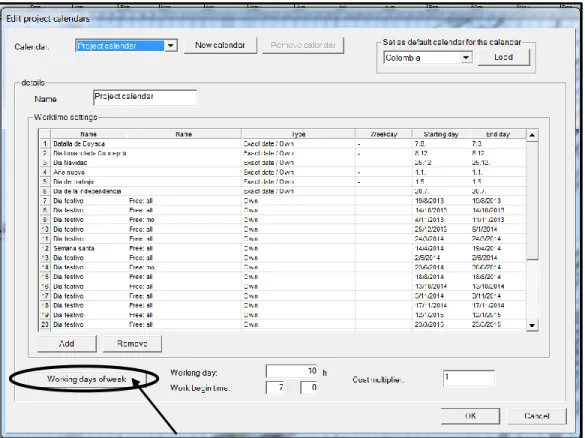
Task: Click row number 7 header
Action: [45, 201]
